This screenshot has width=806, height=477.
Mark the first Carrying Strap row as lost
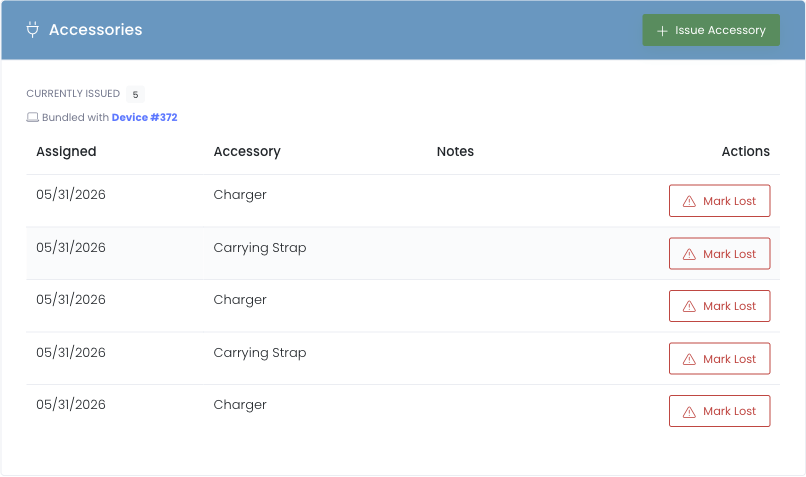pyautogui.click(x=719, y=254)
